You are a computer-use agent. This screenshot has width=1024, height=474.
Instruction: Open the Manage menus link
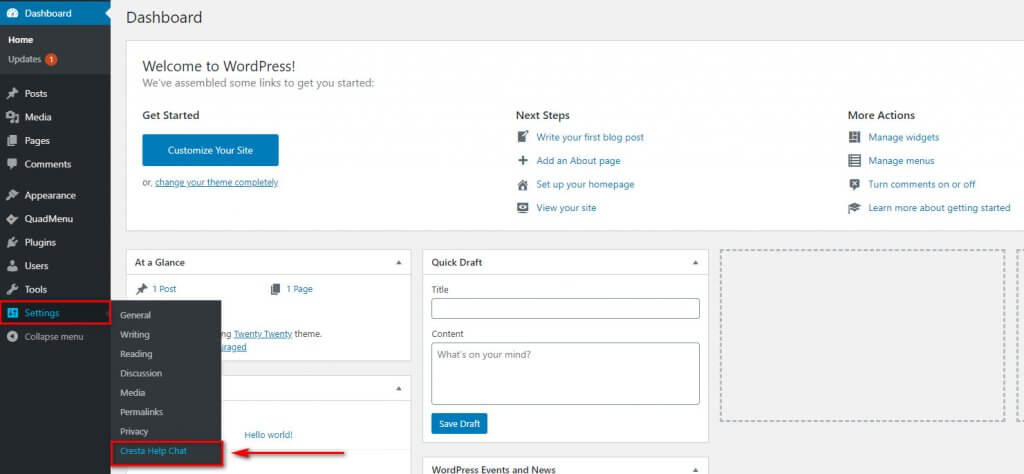click(901, 161)
